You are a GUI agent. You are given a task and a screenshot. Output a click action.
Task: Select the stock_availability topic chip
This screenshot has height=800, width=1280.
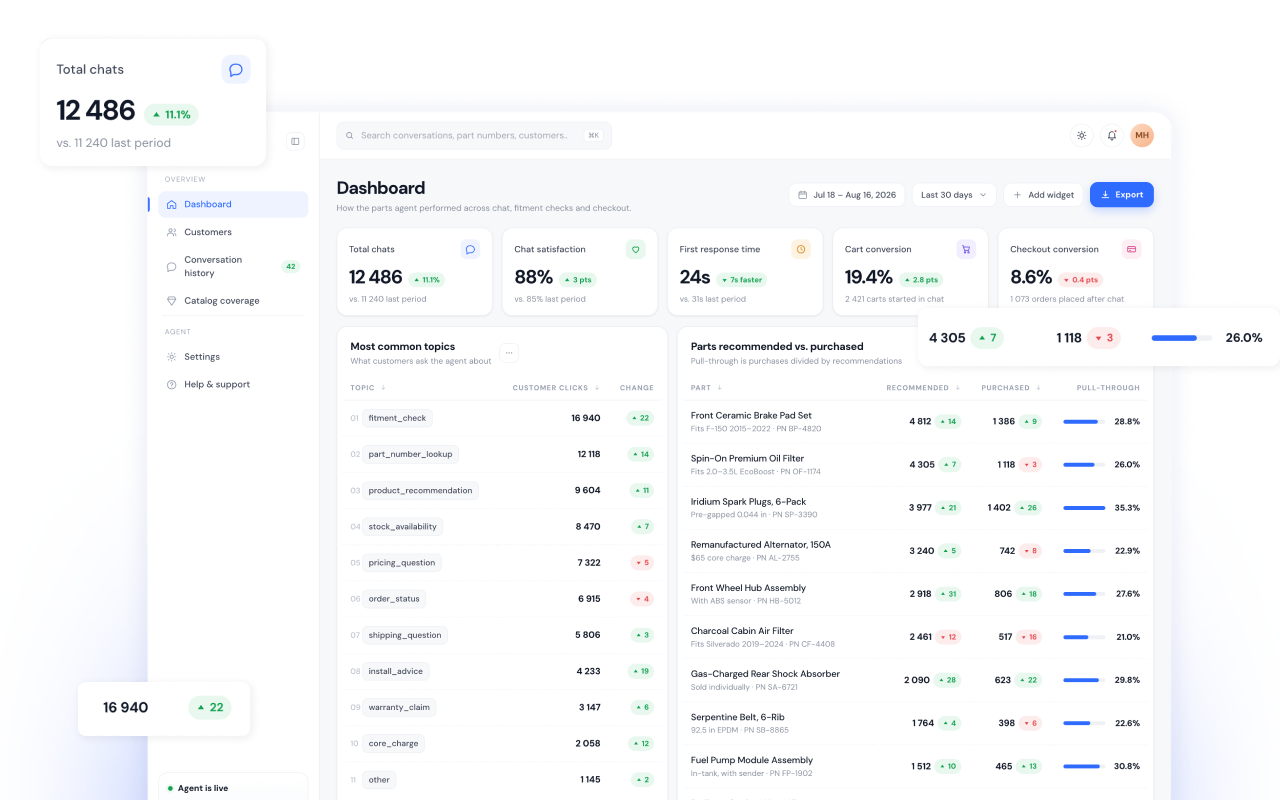click(x=403, y=527)
